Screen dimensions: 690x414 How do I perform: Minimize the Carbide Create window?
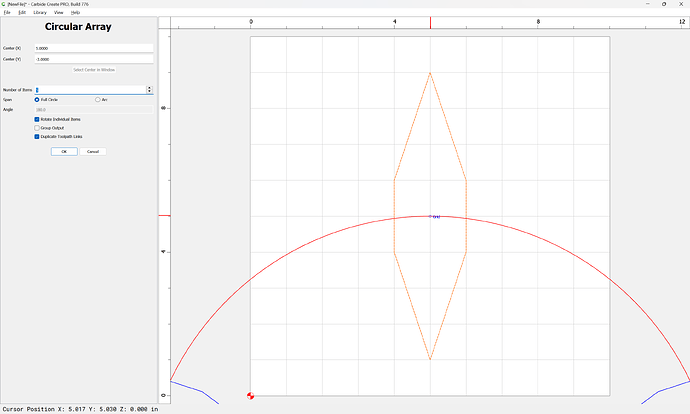648,4
